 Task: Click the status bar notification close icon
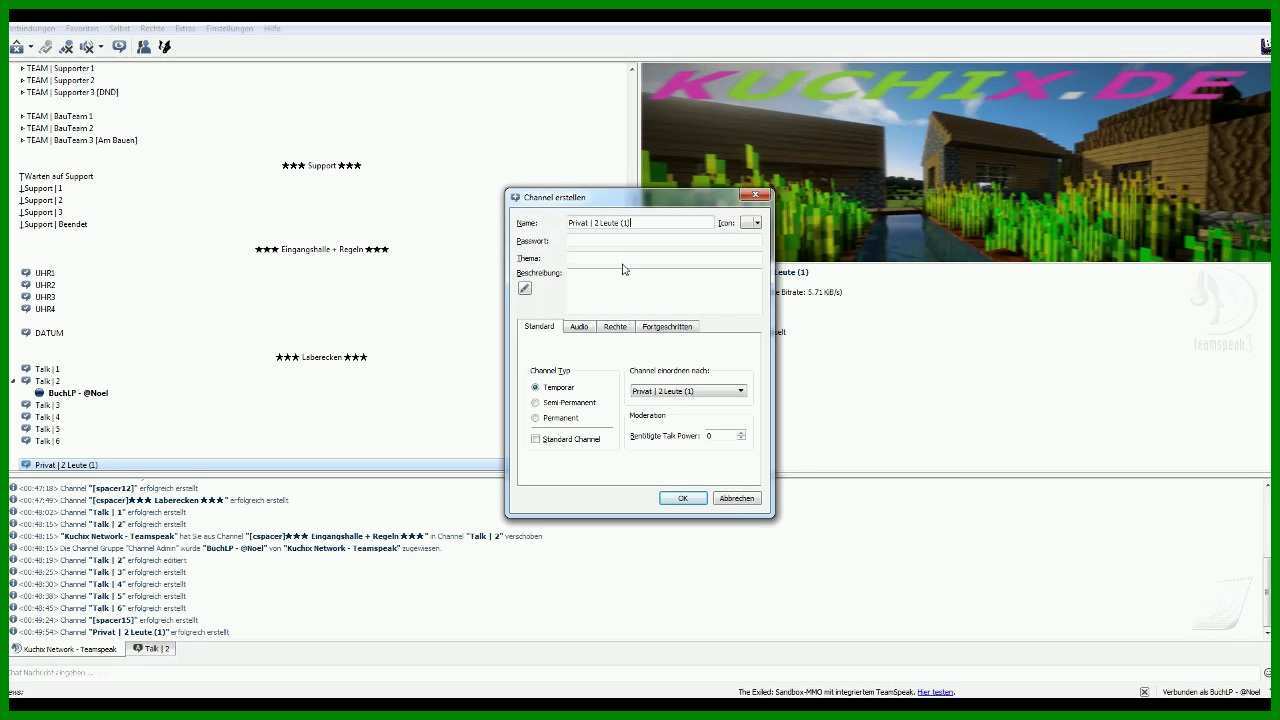[1144, 692]
